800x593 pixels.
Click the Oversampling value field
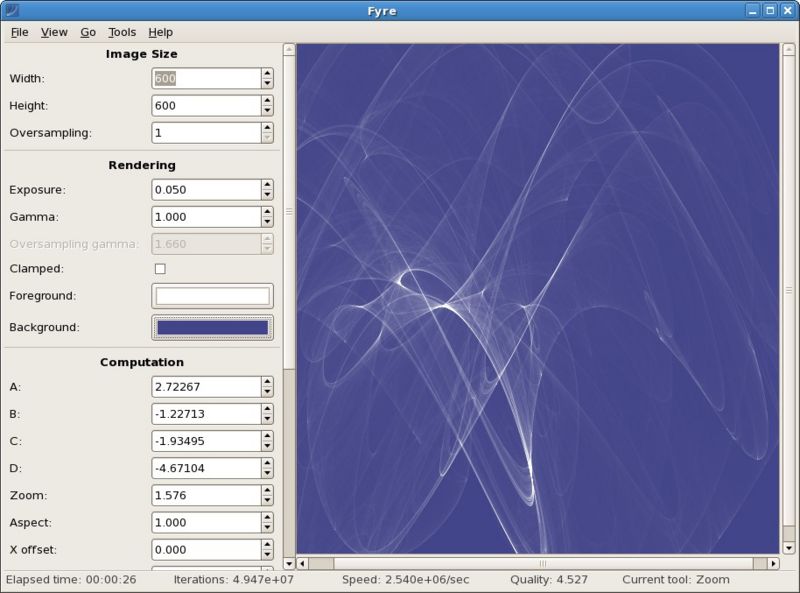(206, 133)
